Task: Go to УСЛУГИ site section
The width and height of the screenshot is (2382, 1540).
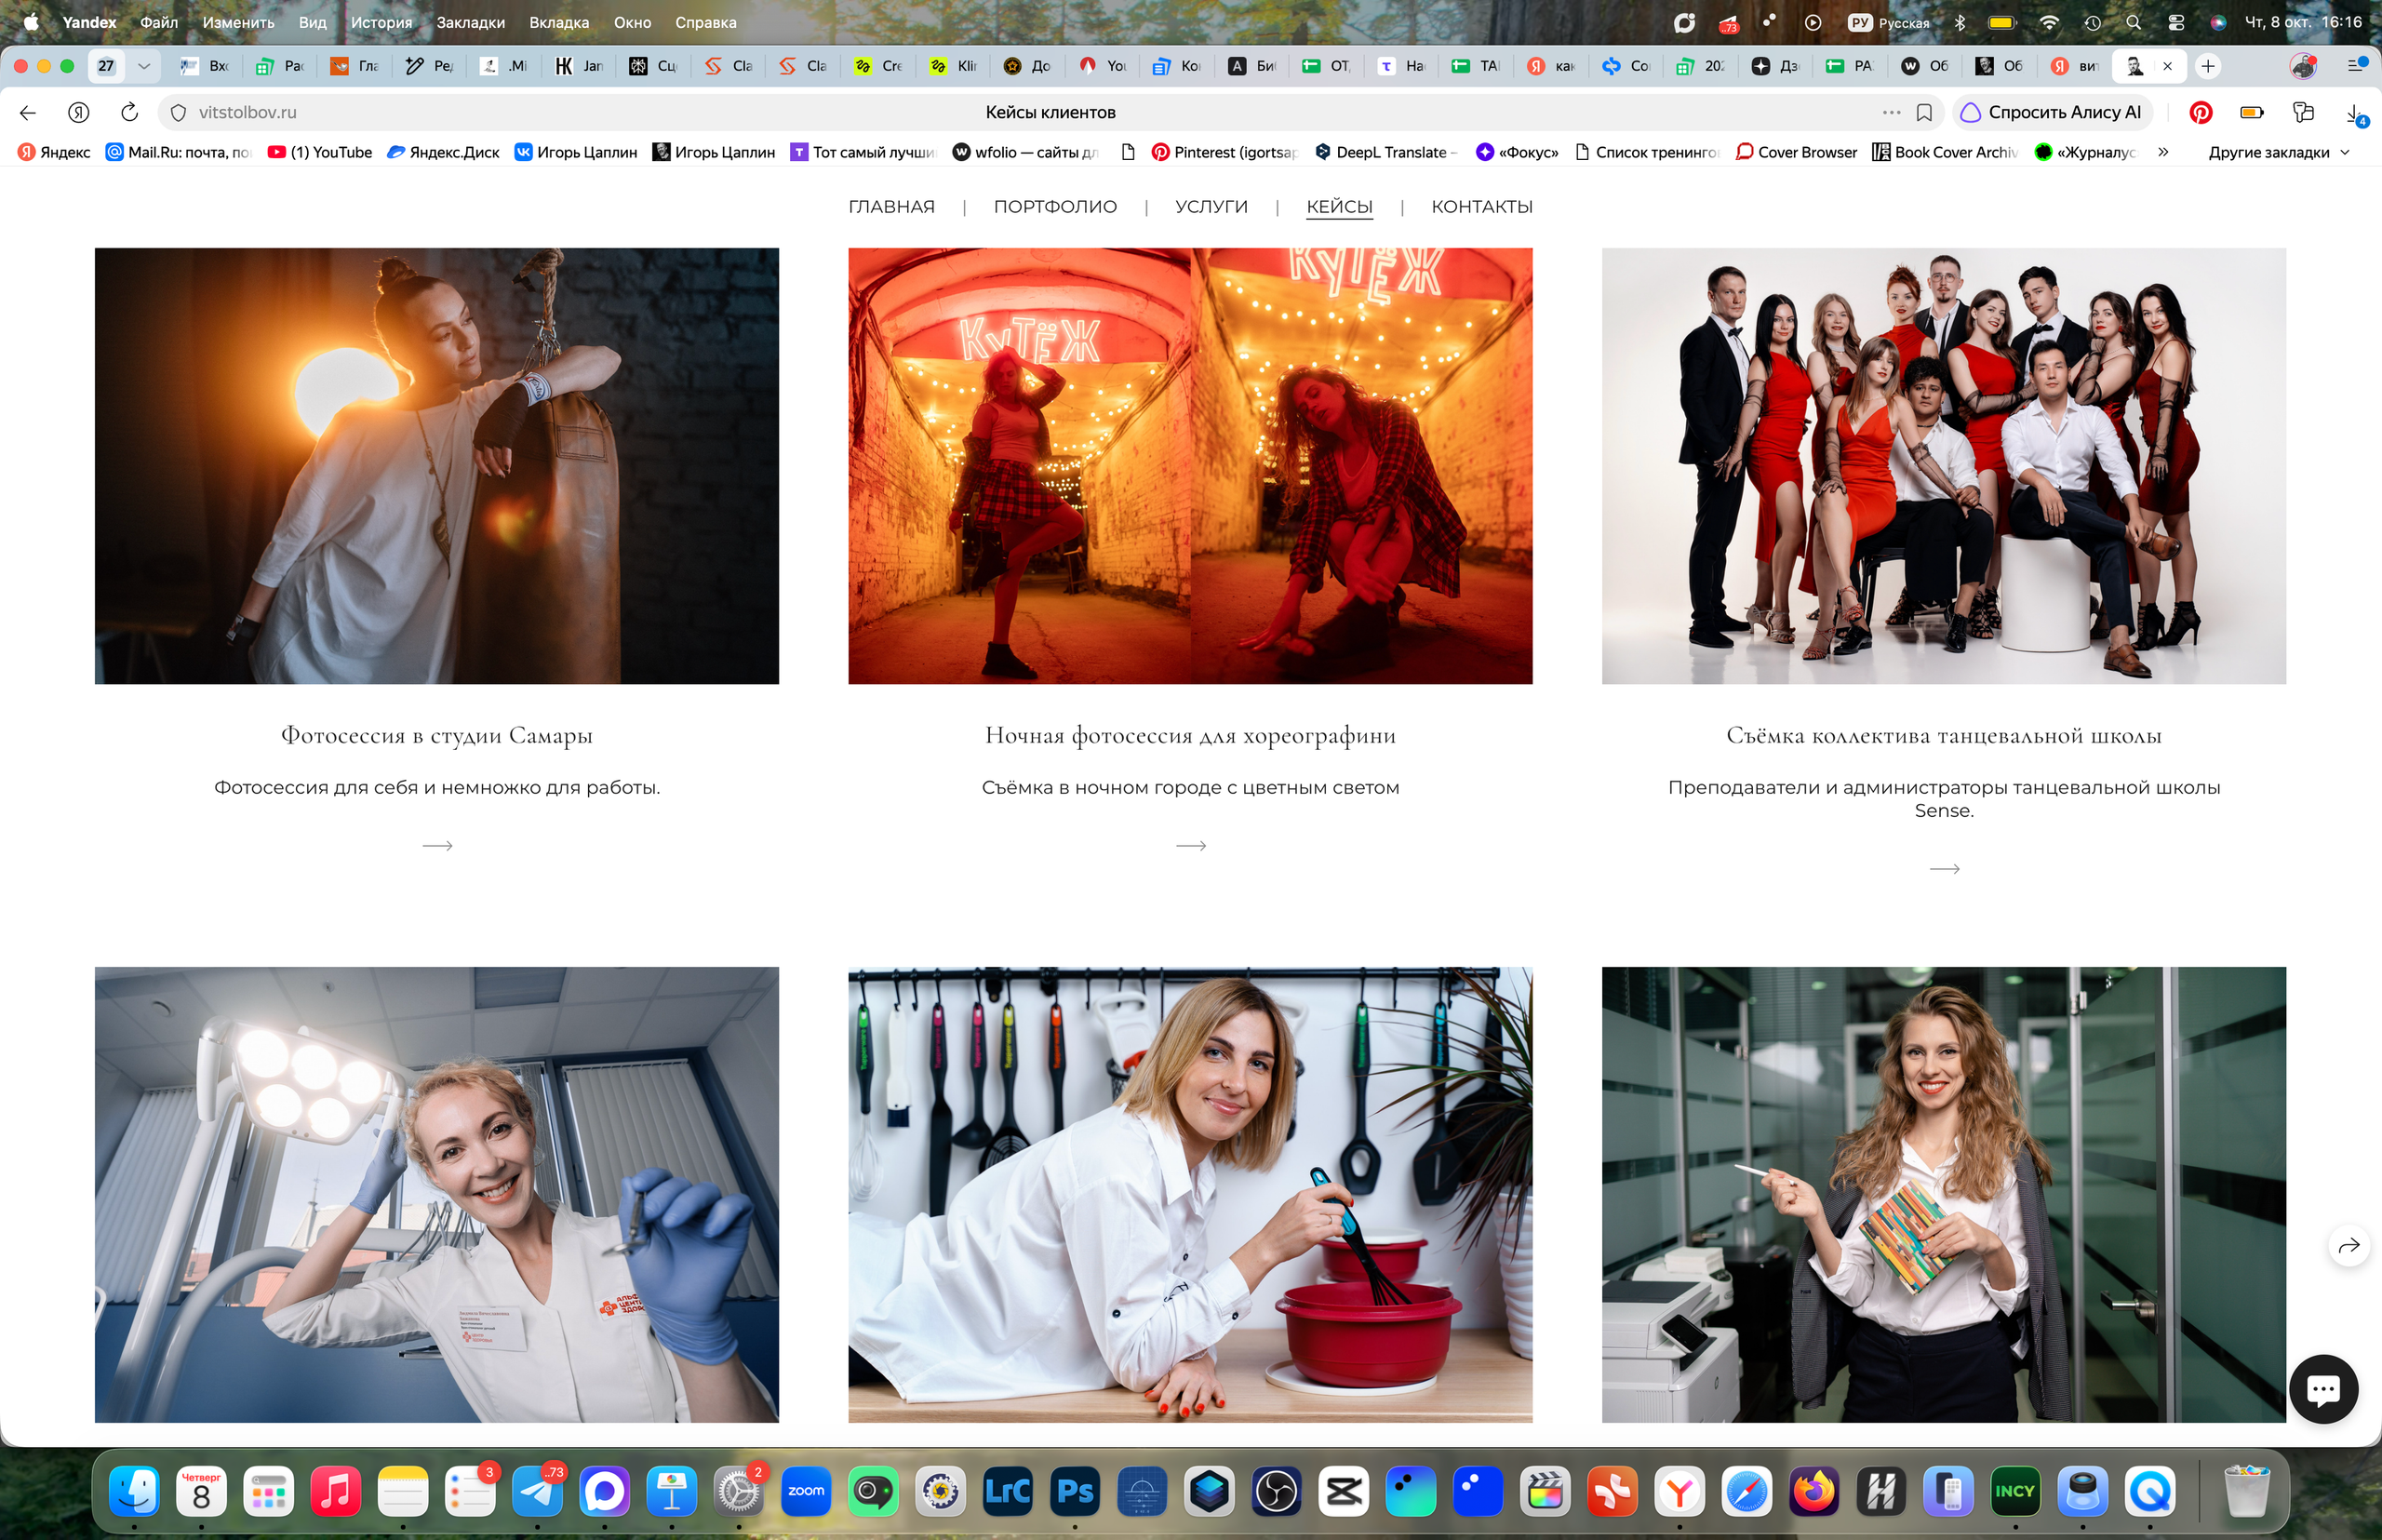Action: tap(1211, 207)
